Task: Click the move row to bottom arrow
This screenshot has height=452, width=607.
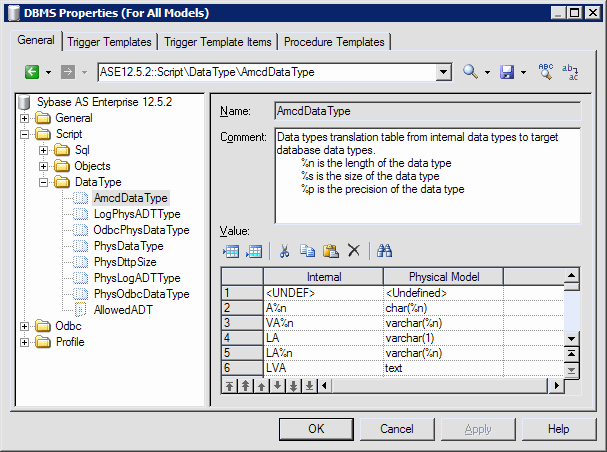Action: tap(309, 386)
